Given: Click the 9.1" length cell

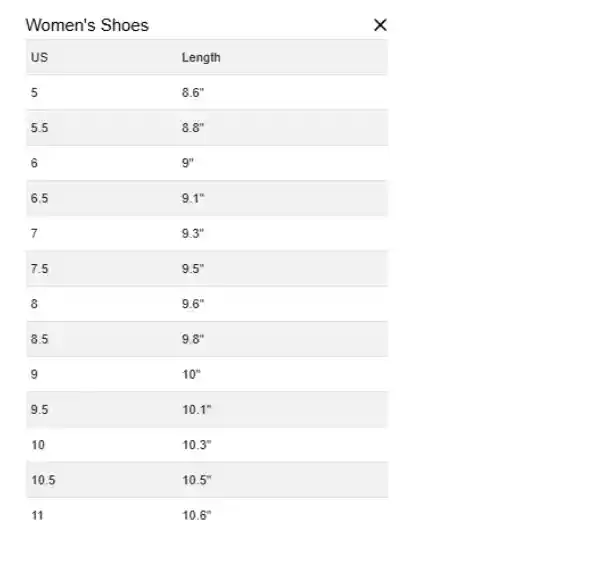Looking at the screenshot, I should pyautogui.click(x=193, y=198).
